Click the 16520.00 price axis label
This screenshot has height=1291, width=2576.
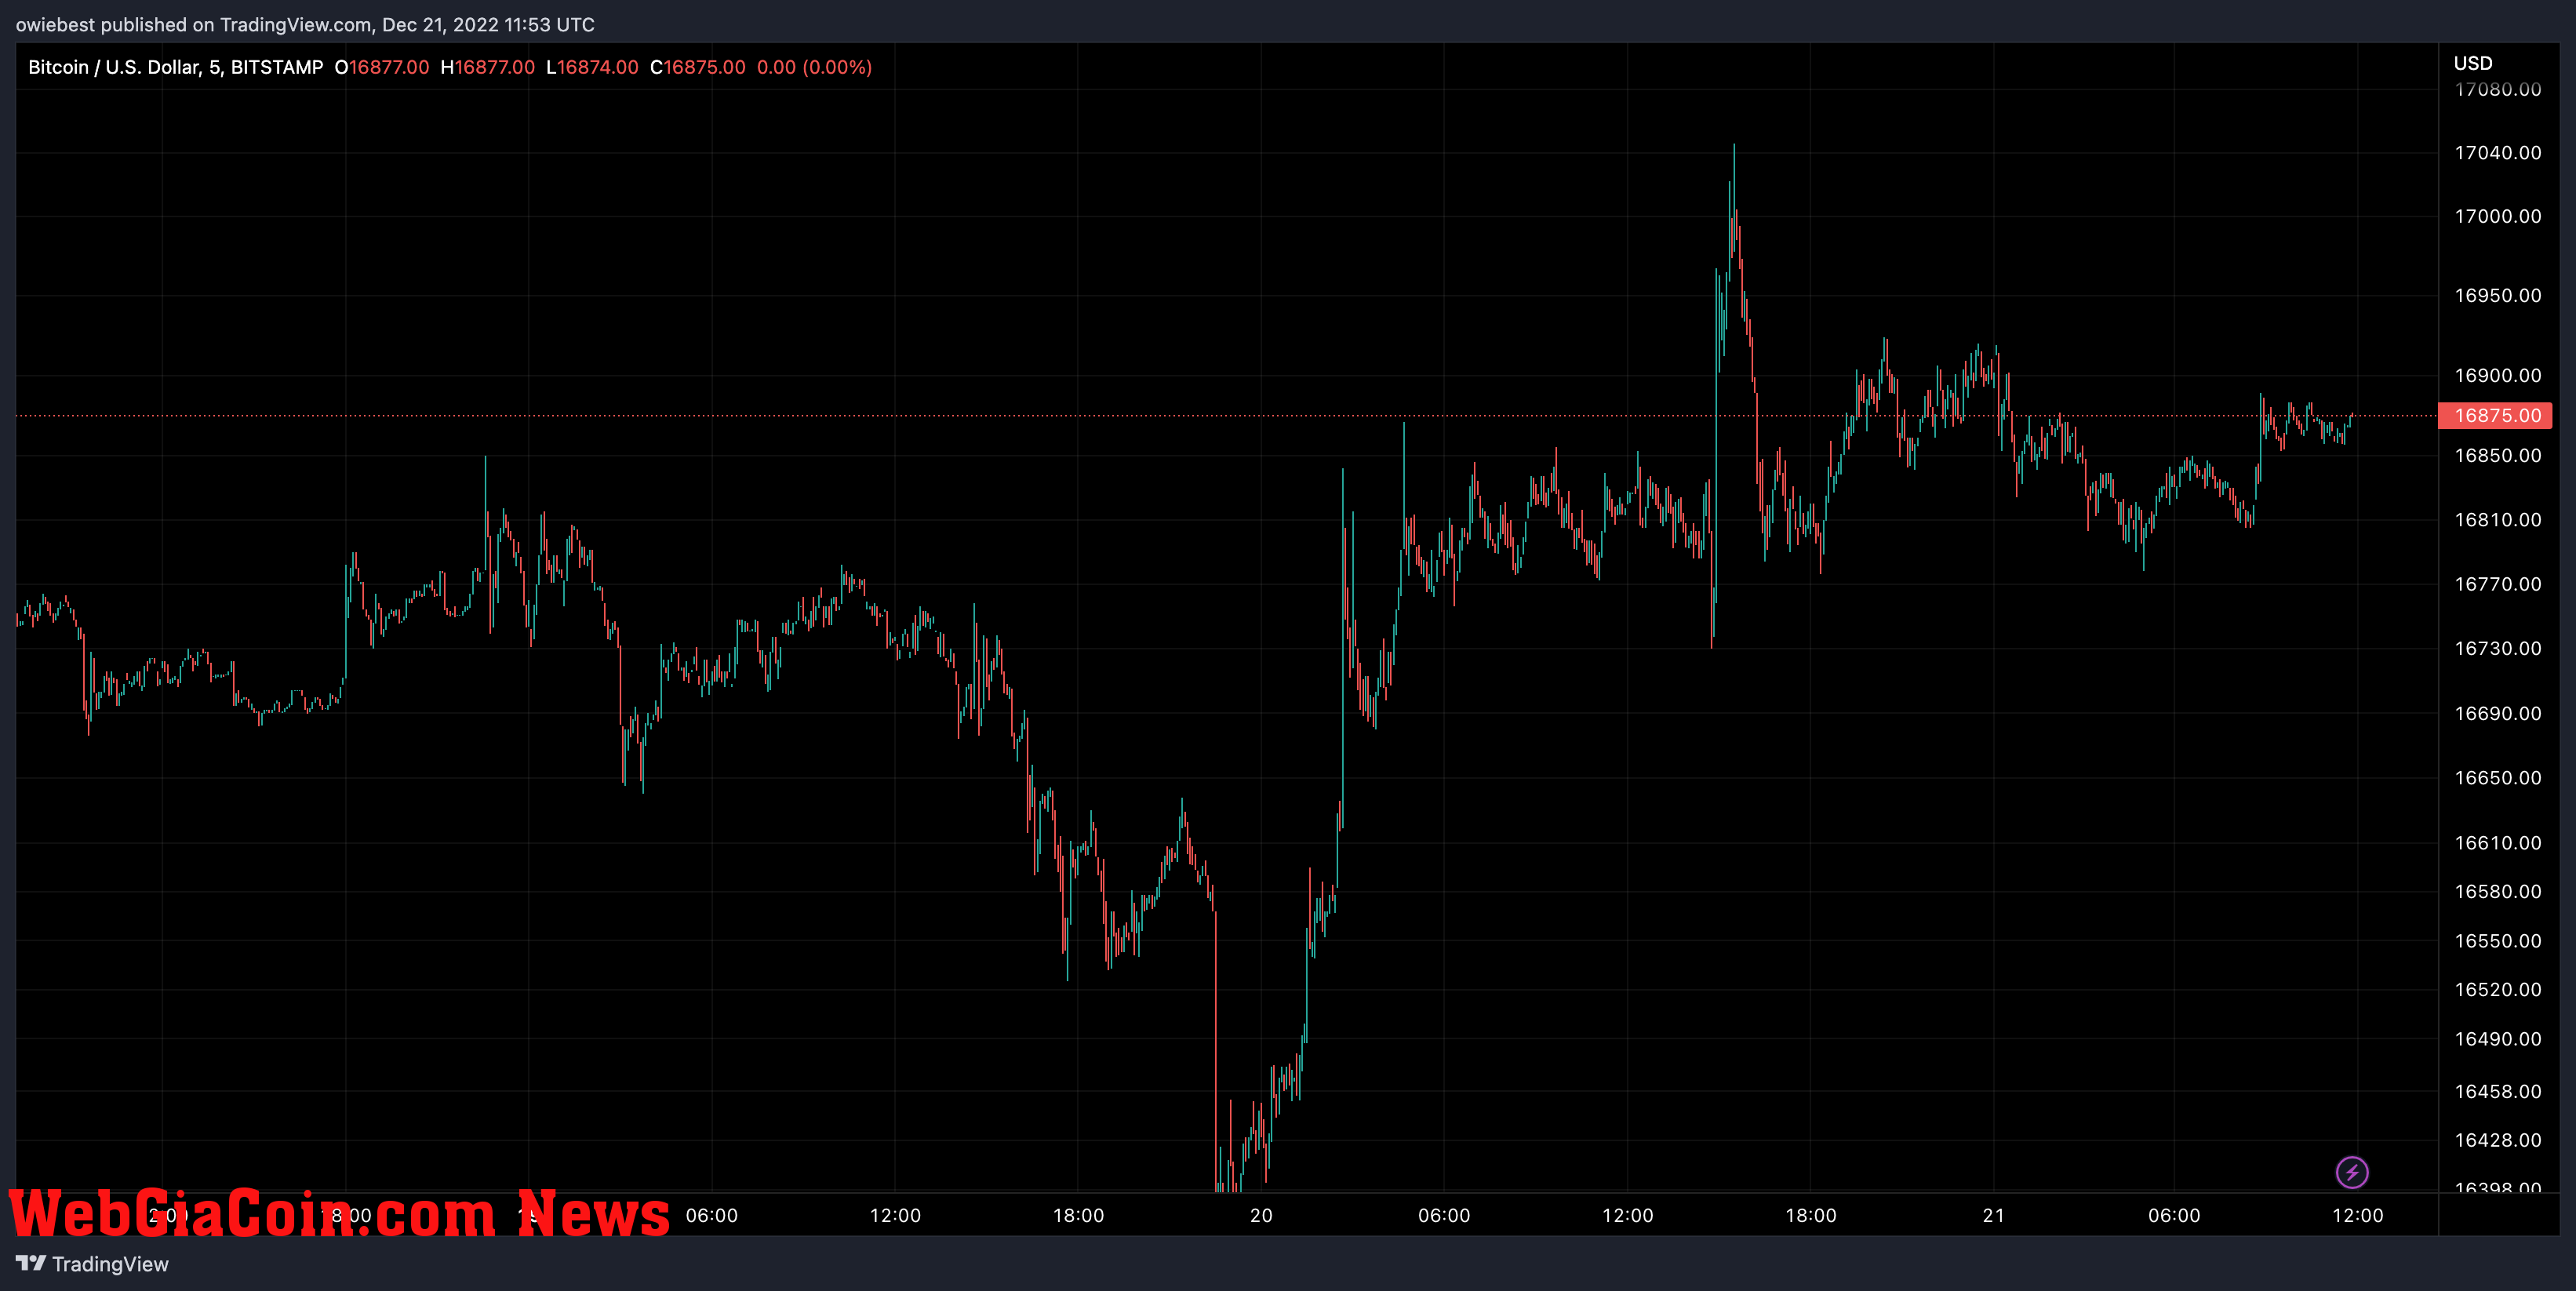(2497, 990)
